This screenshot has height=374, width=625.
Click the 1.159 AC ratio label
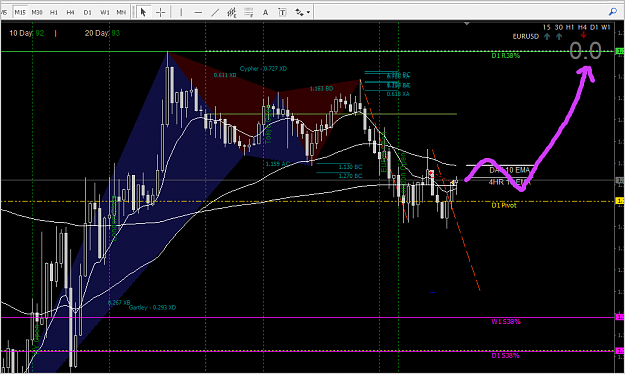click(x=278, y=164)
